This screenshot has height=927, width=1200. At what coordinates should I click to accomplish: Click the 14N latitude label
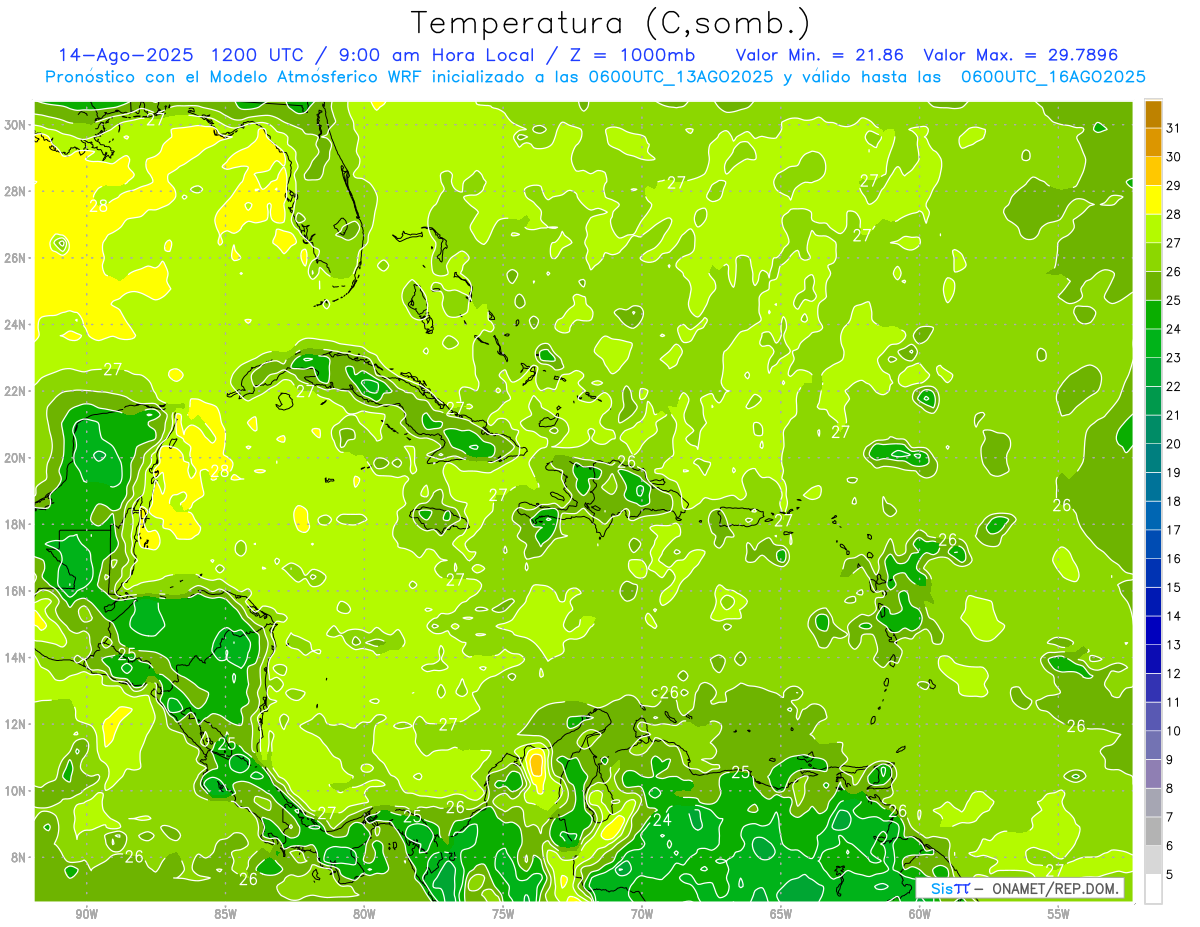(x=15, y=657)
